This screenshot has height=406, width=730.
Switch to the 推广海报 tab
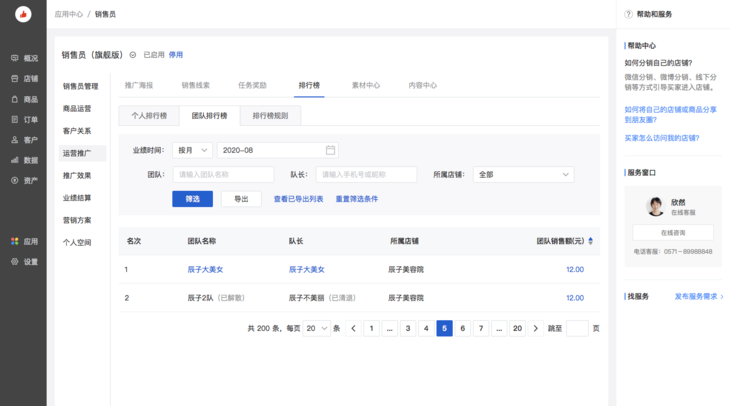pyautogui.click(x=139, y=86)
